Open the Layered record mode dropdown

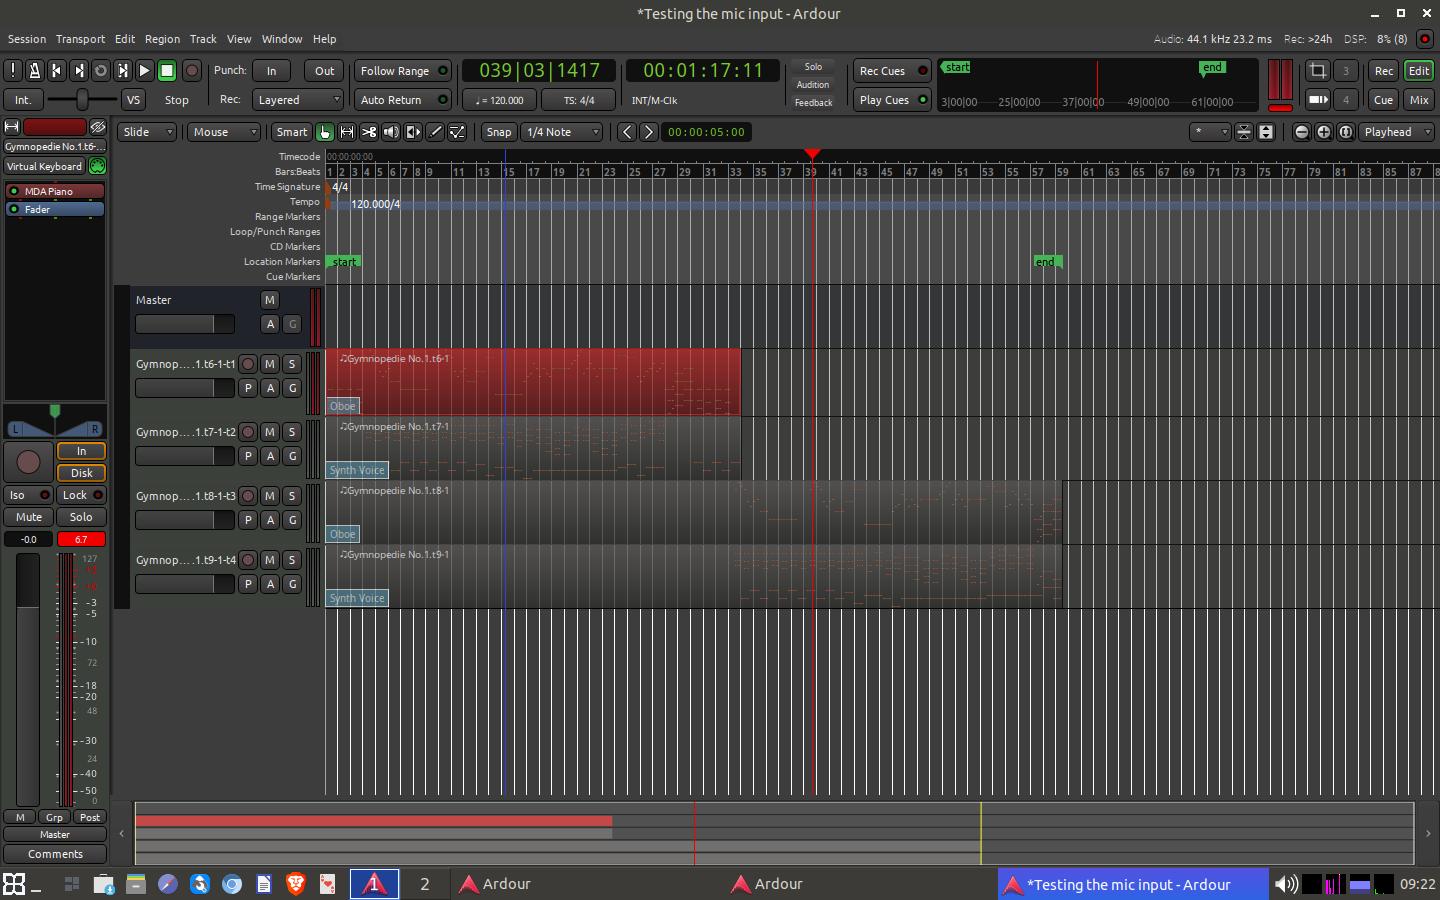(298, 100)
